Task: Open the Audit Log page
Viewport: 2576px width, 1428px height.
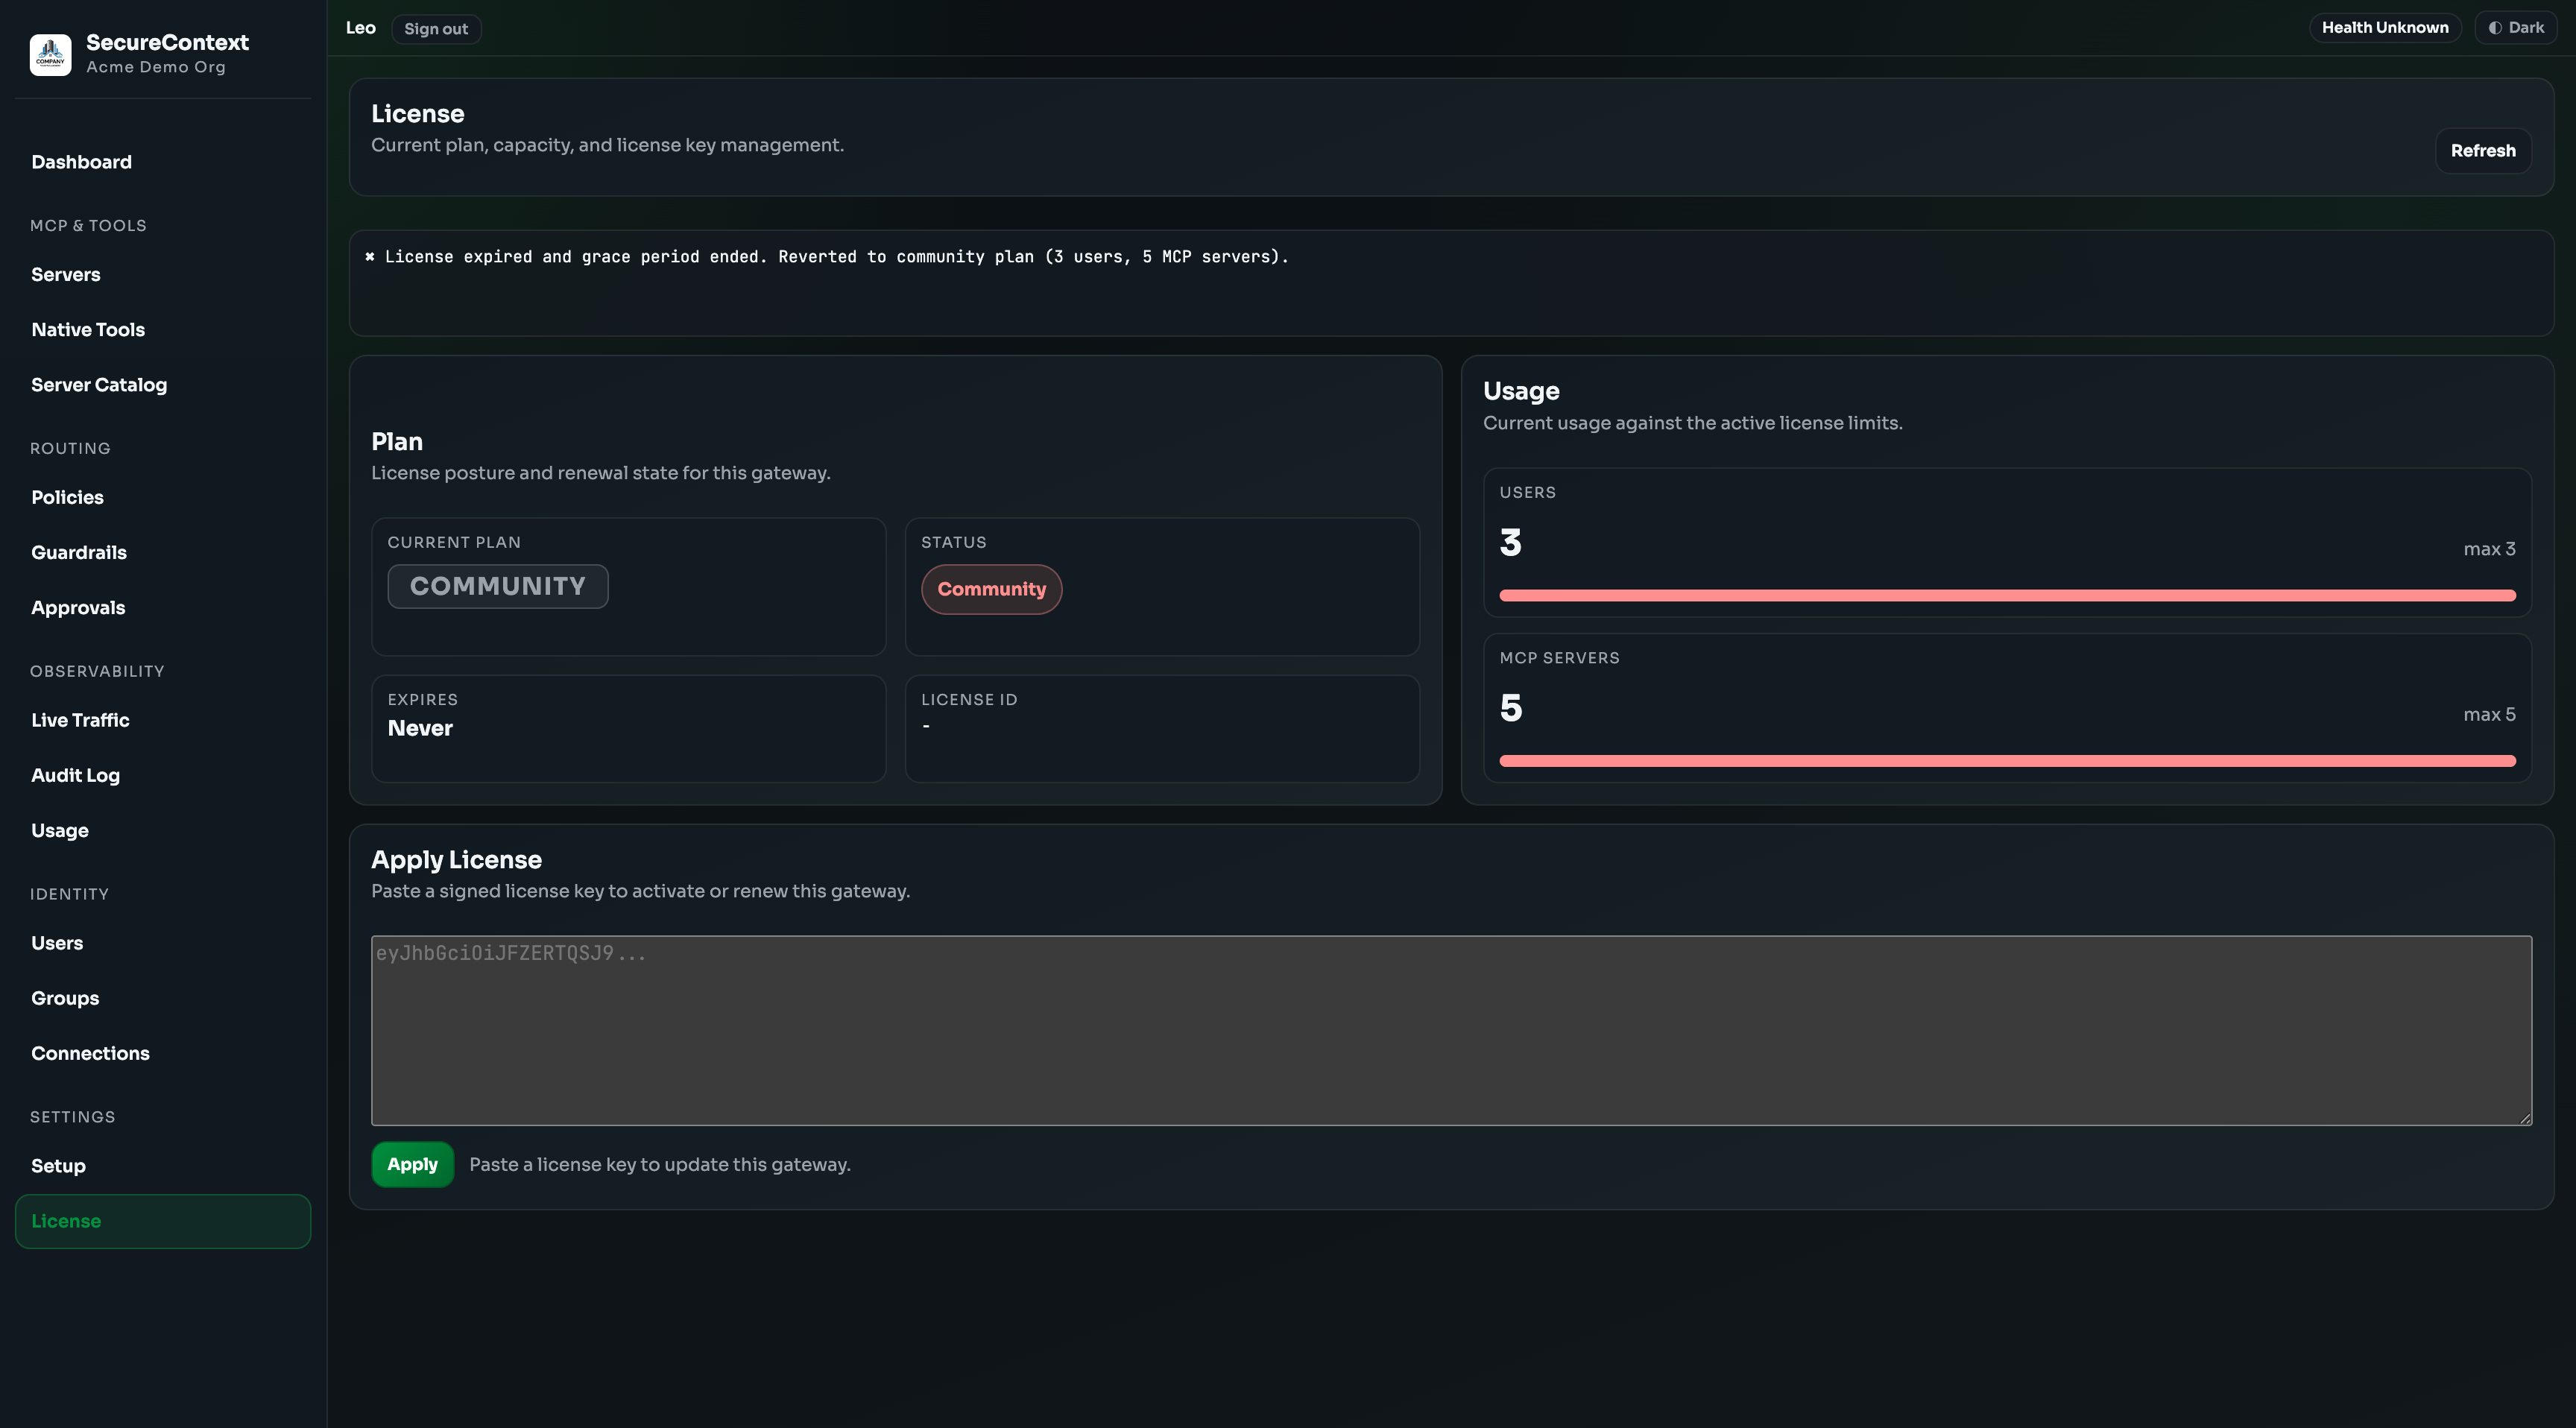Action: pos(75,775)
